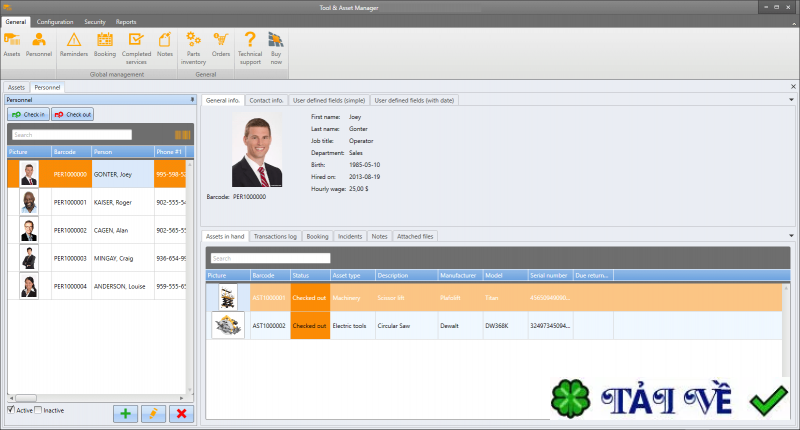Toggle the Personnel panel pin

point(192,100)
